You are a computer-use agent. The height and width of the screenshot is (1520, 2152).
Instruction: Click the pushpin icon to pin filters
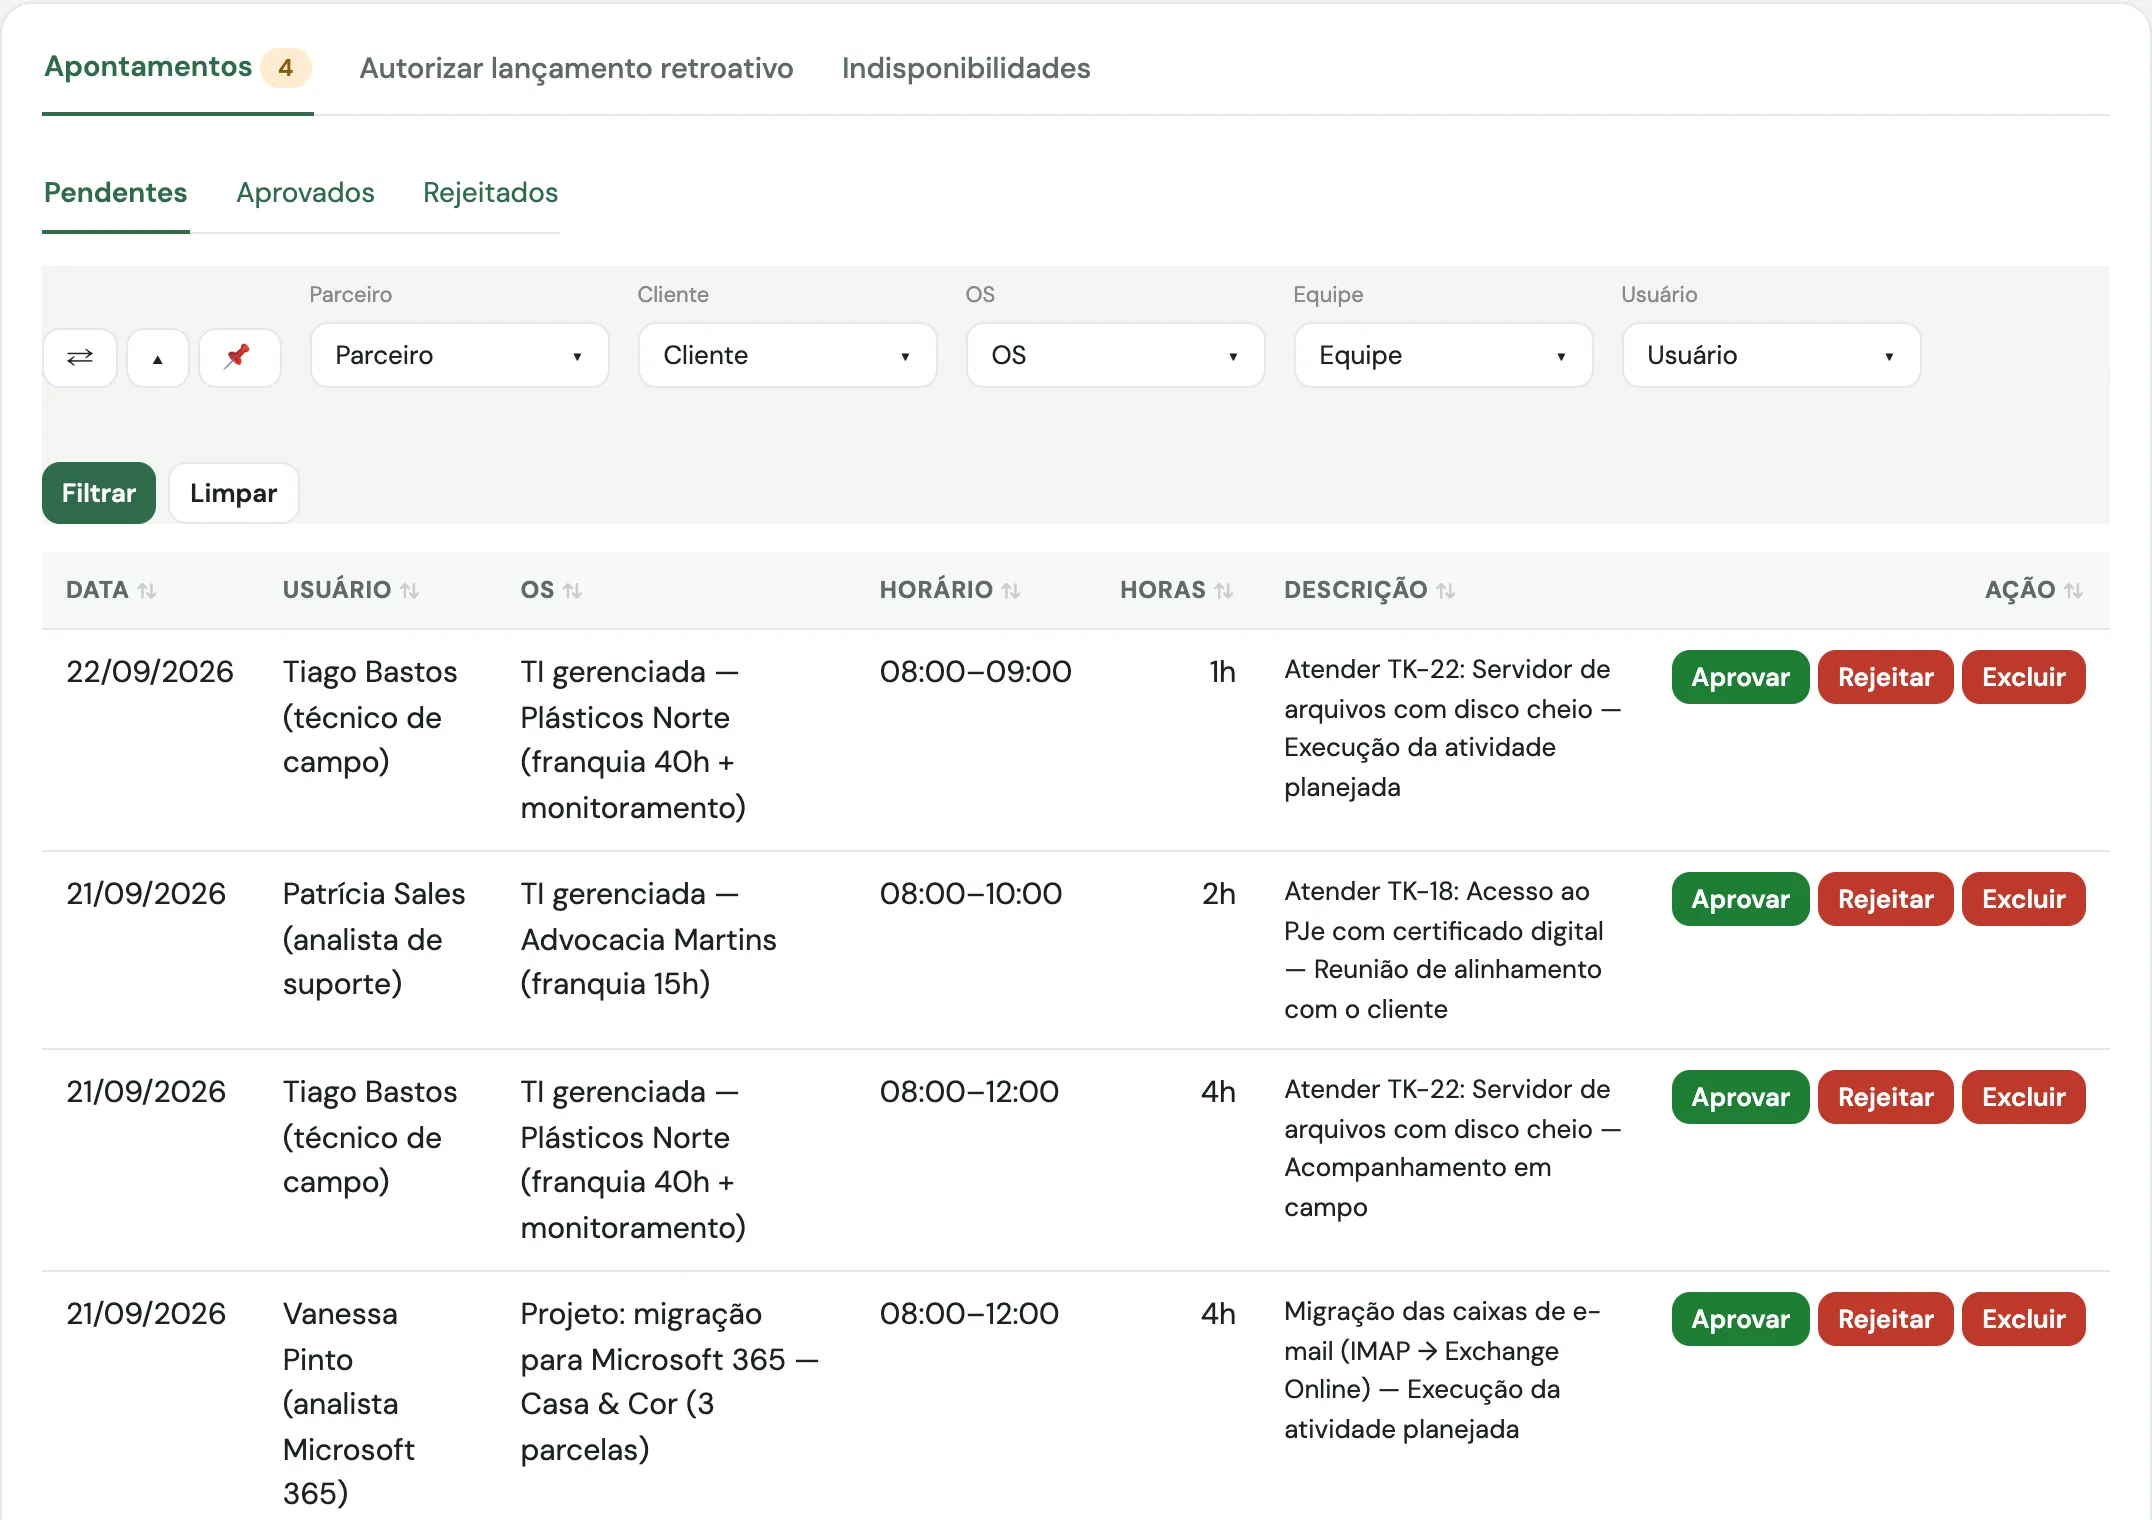pos(239,357)
